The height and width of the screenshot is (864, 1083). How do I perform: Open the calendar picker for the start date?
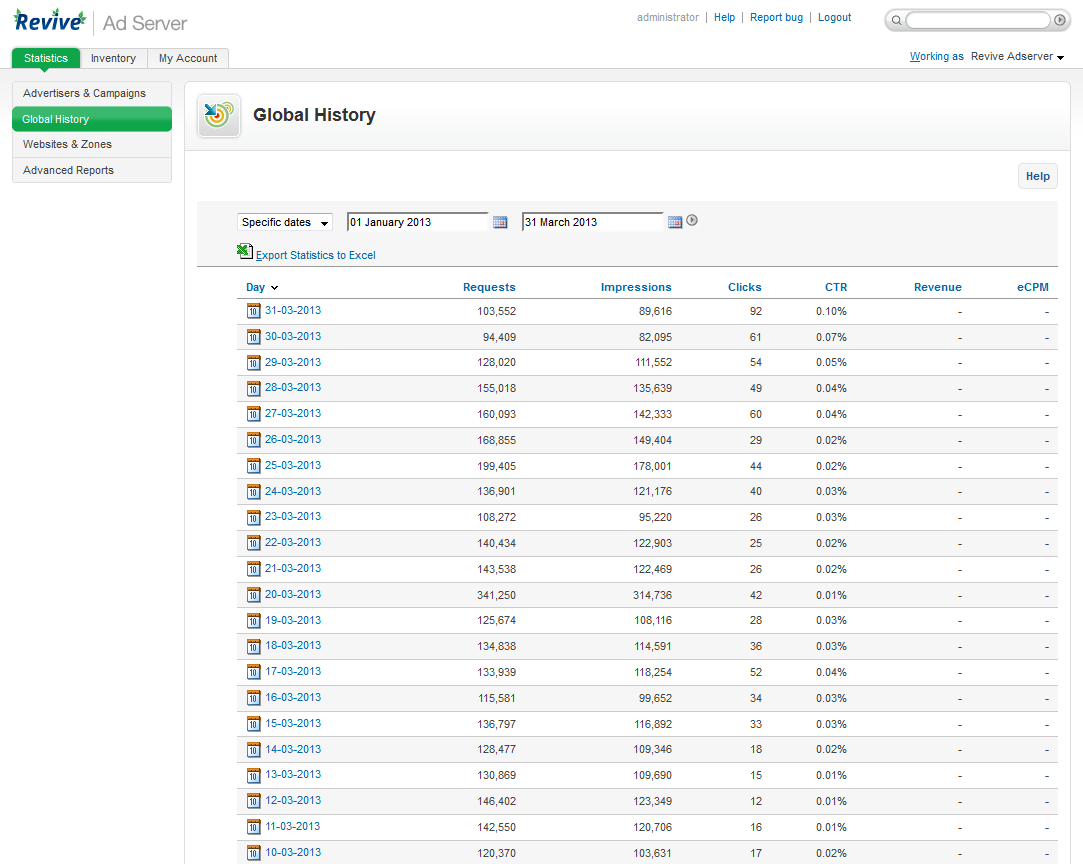(500, 221)
